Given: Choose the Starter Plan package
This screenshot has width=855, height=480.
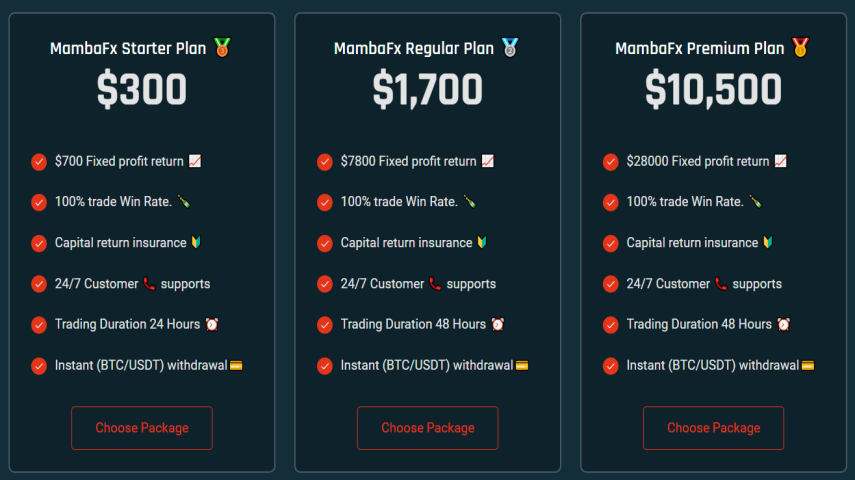Looking at the screenshot, I should (x=142, y=428).
